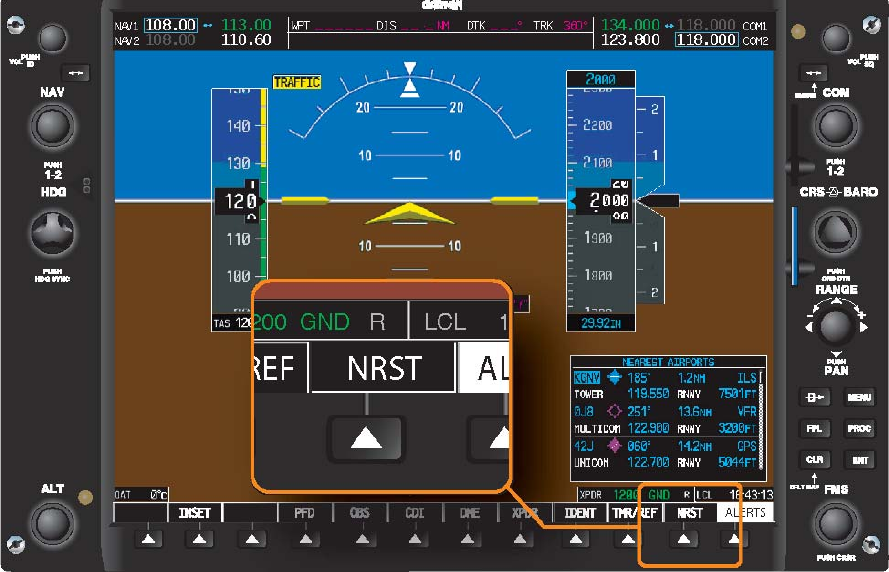
Task: Click the ENT enter key
Action: (859, 460)
